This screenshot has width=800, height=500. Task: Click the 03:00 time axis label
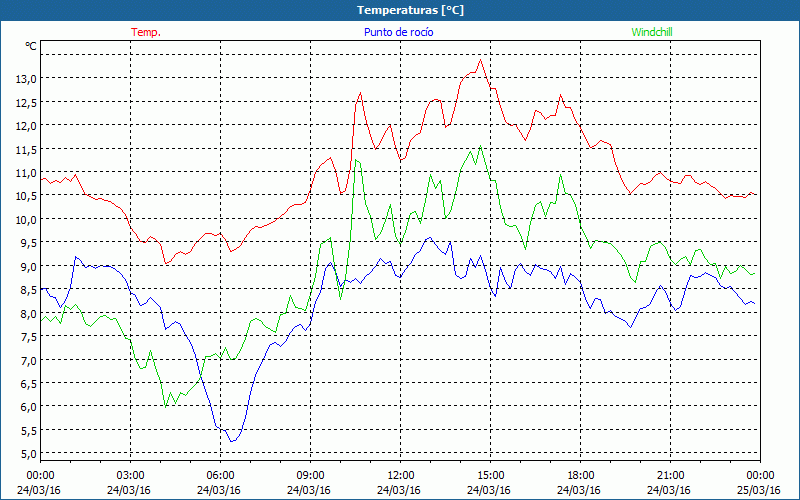point(131,476)
